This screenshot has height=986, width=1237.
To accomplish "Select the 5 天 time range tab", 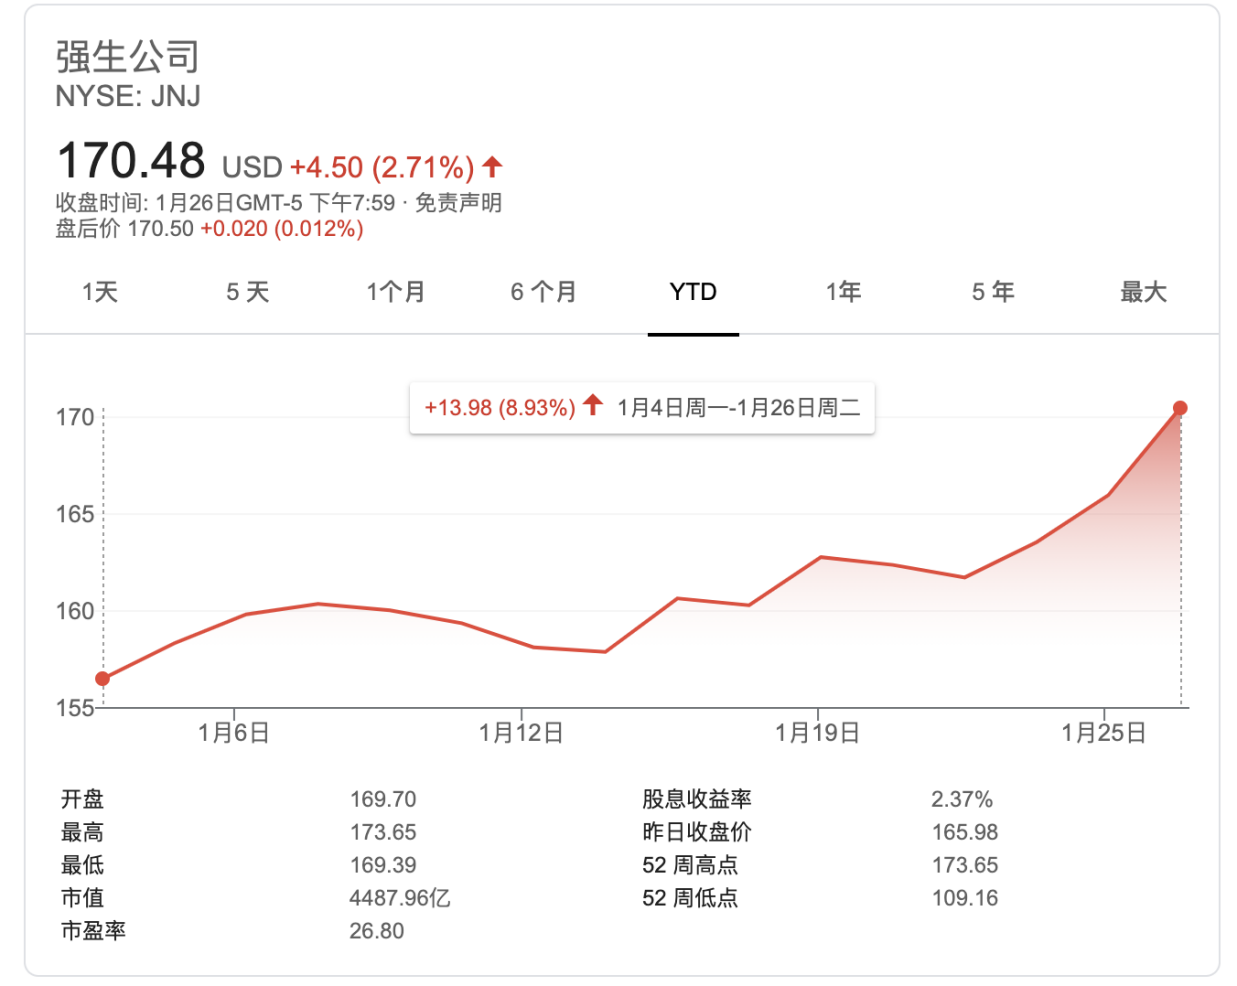I will point(248,292).
